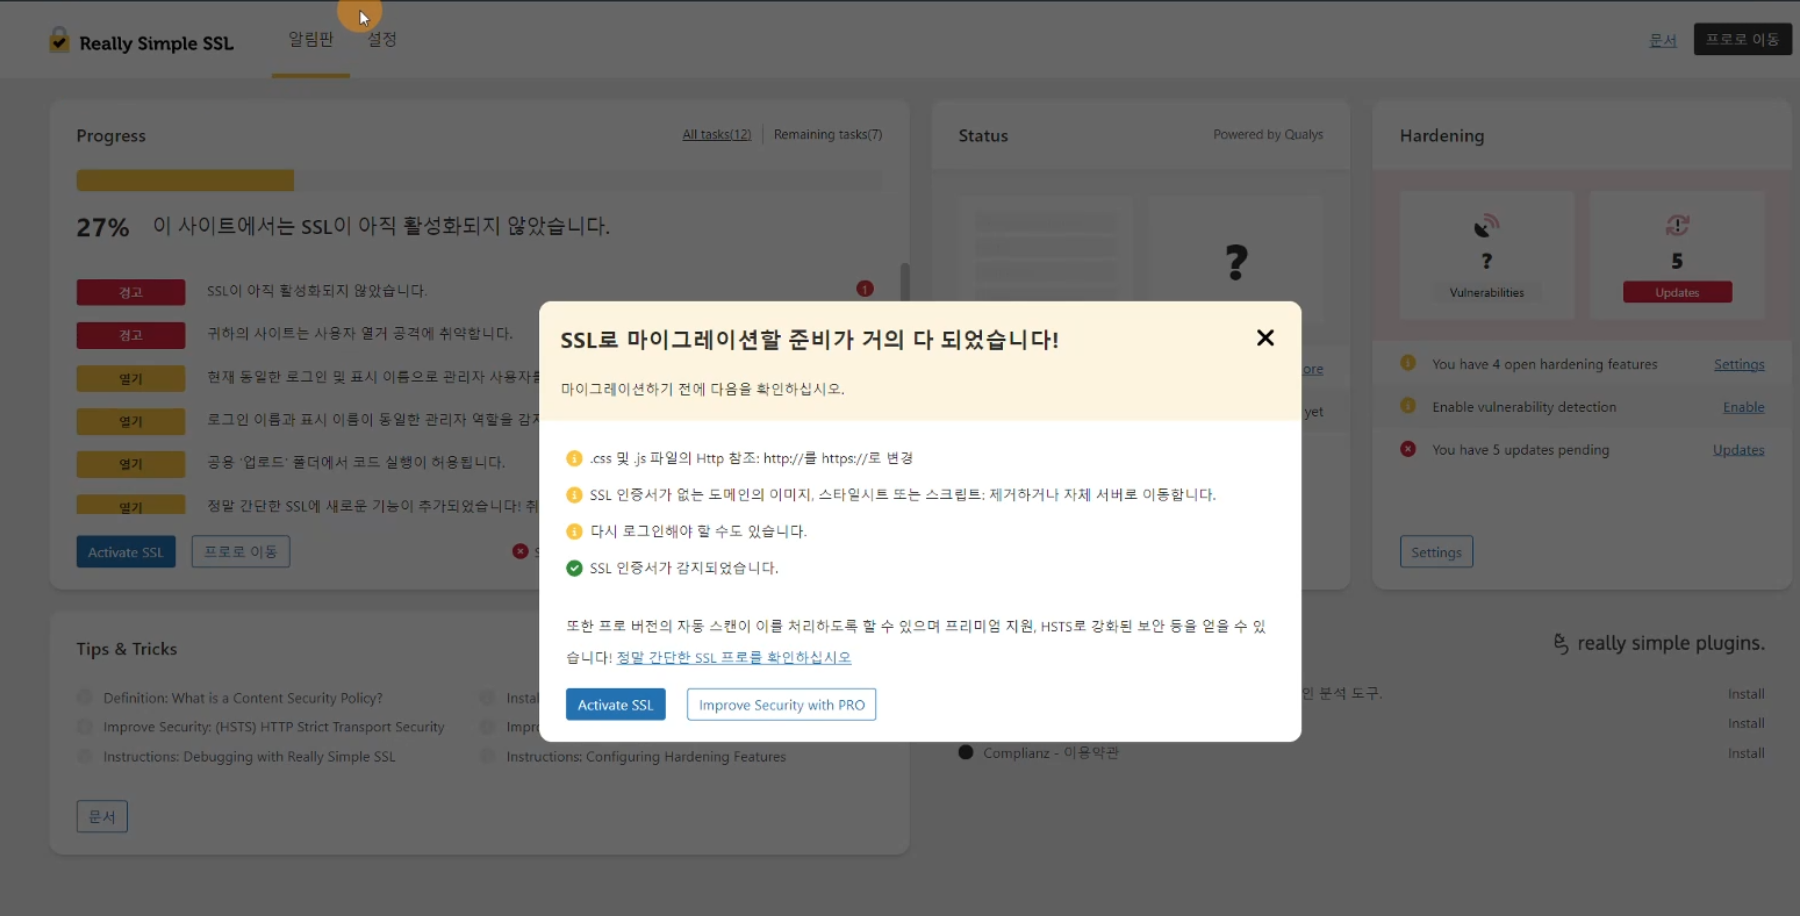Click the red Updates badge

point(1677,292)
